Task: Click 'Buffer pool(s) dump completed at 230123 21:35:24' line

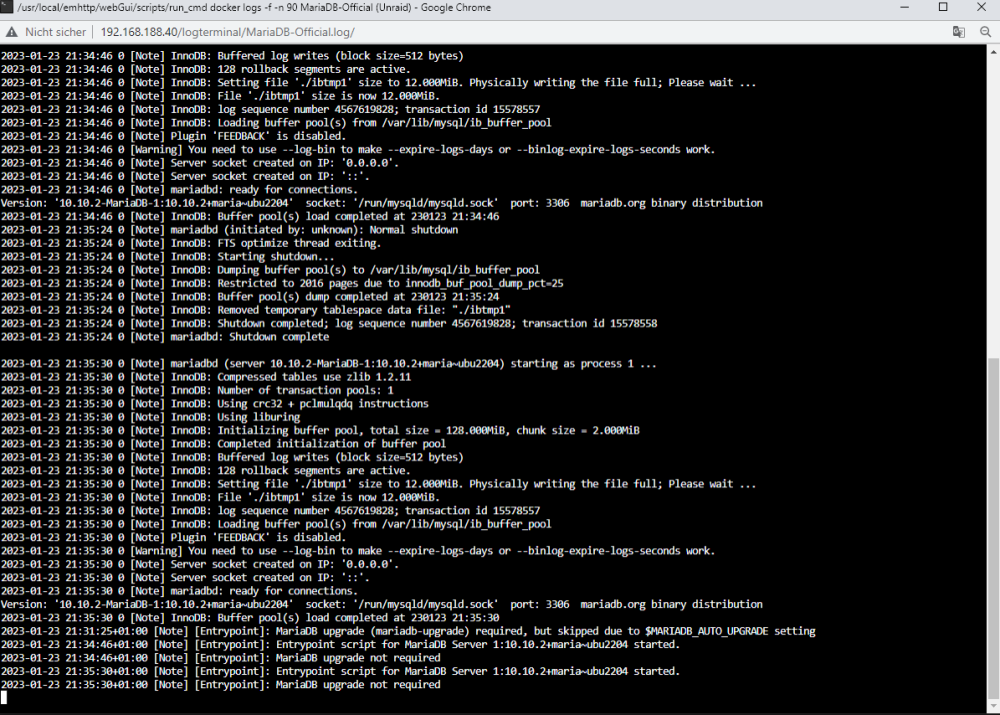Action: pos(250,297)
